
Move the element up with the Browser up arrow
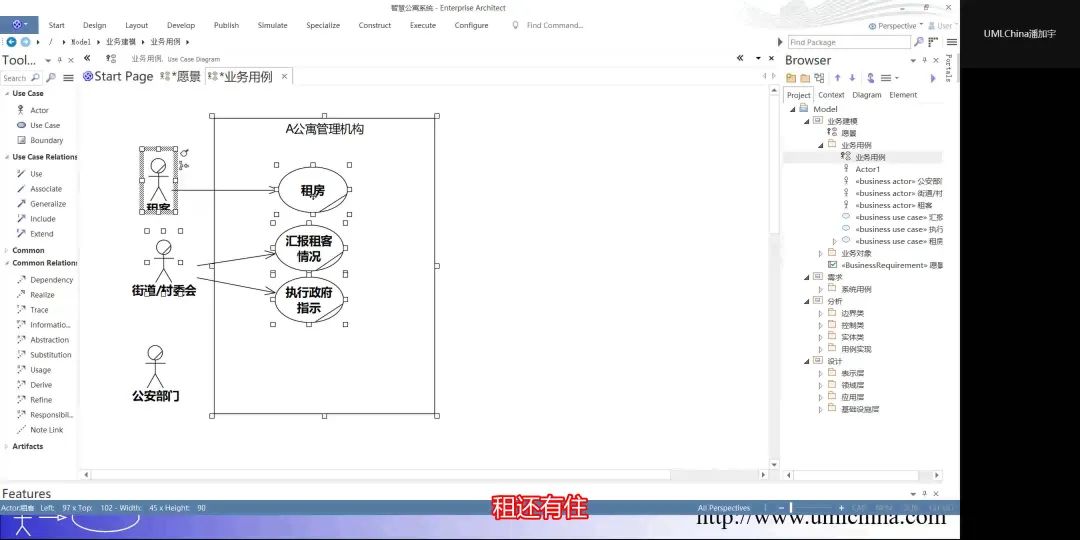pyautogui.click(x=838, y=78)
